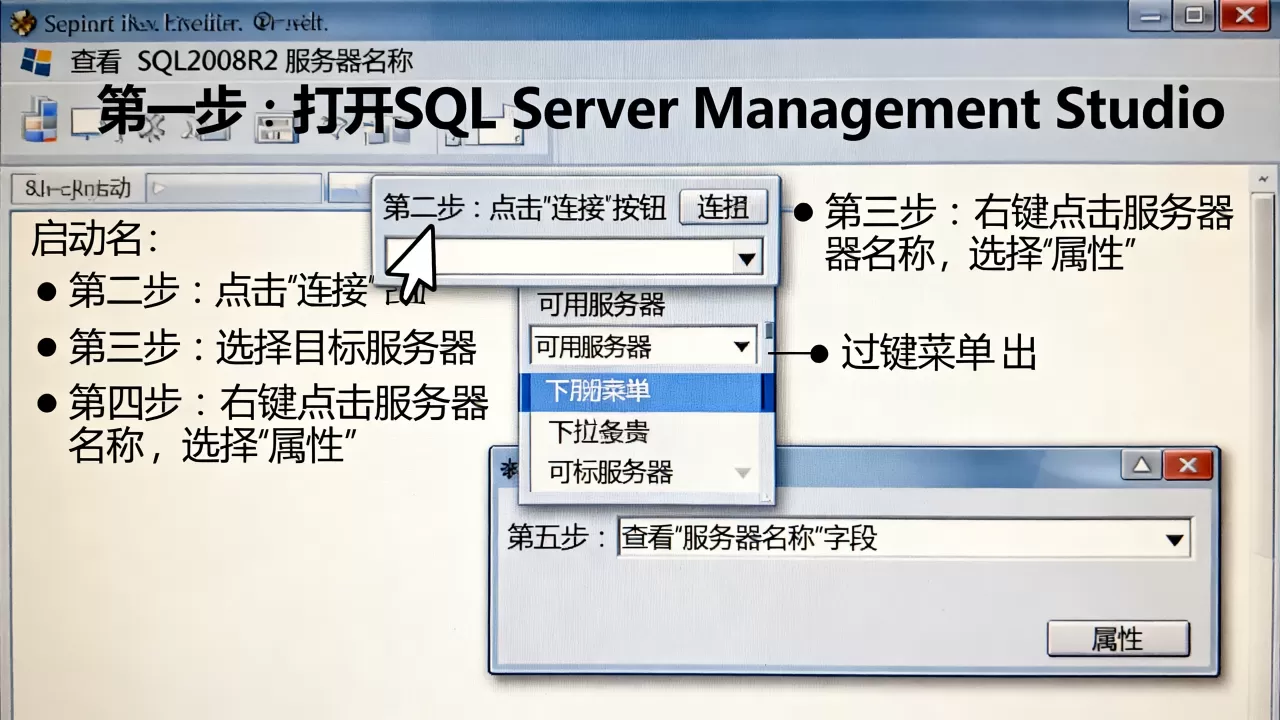Close the 第五步 dialog with its red X
1280x720 pixels.
pyautogui.click(x=1188, y=465)
